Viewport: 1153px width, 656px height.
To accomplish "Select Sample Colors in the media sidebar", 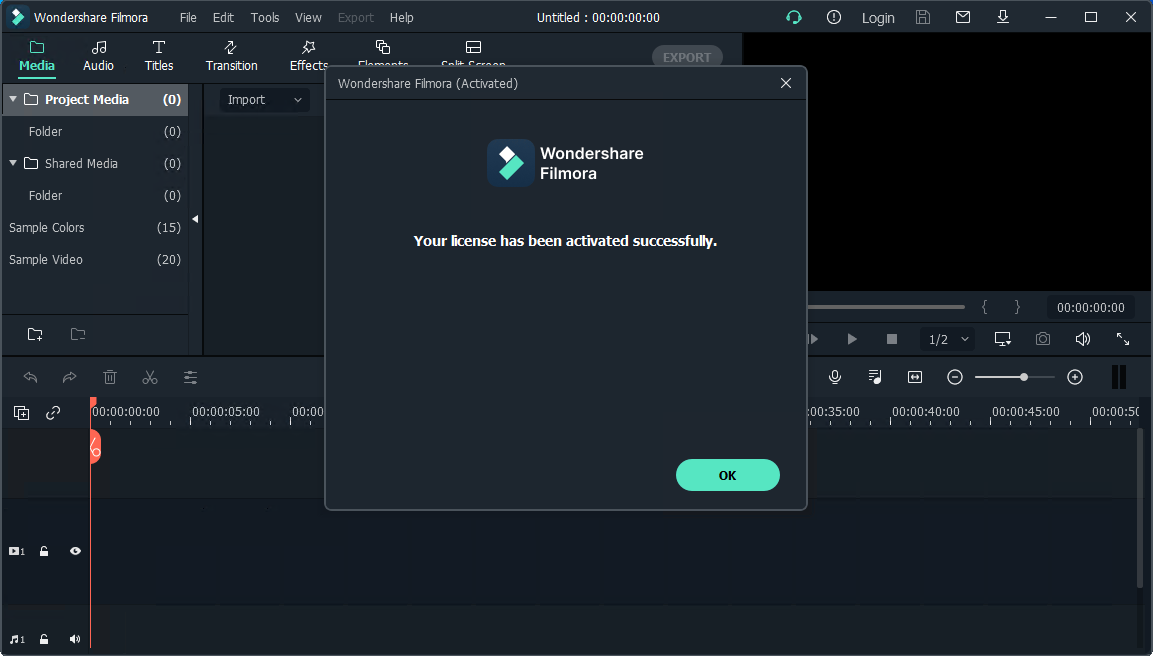I will click(46, 227).
